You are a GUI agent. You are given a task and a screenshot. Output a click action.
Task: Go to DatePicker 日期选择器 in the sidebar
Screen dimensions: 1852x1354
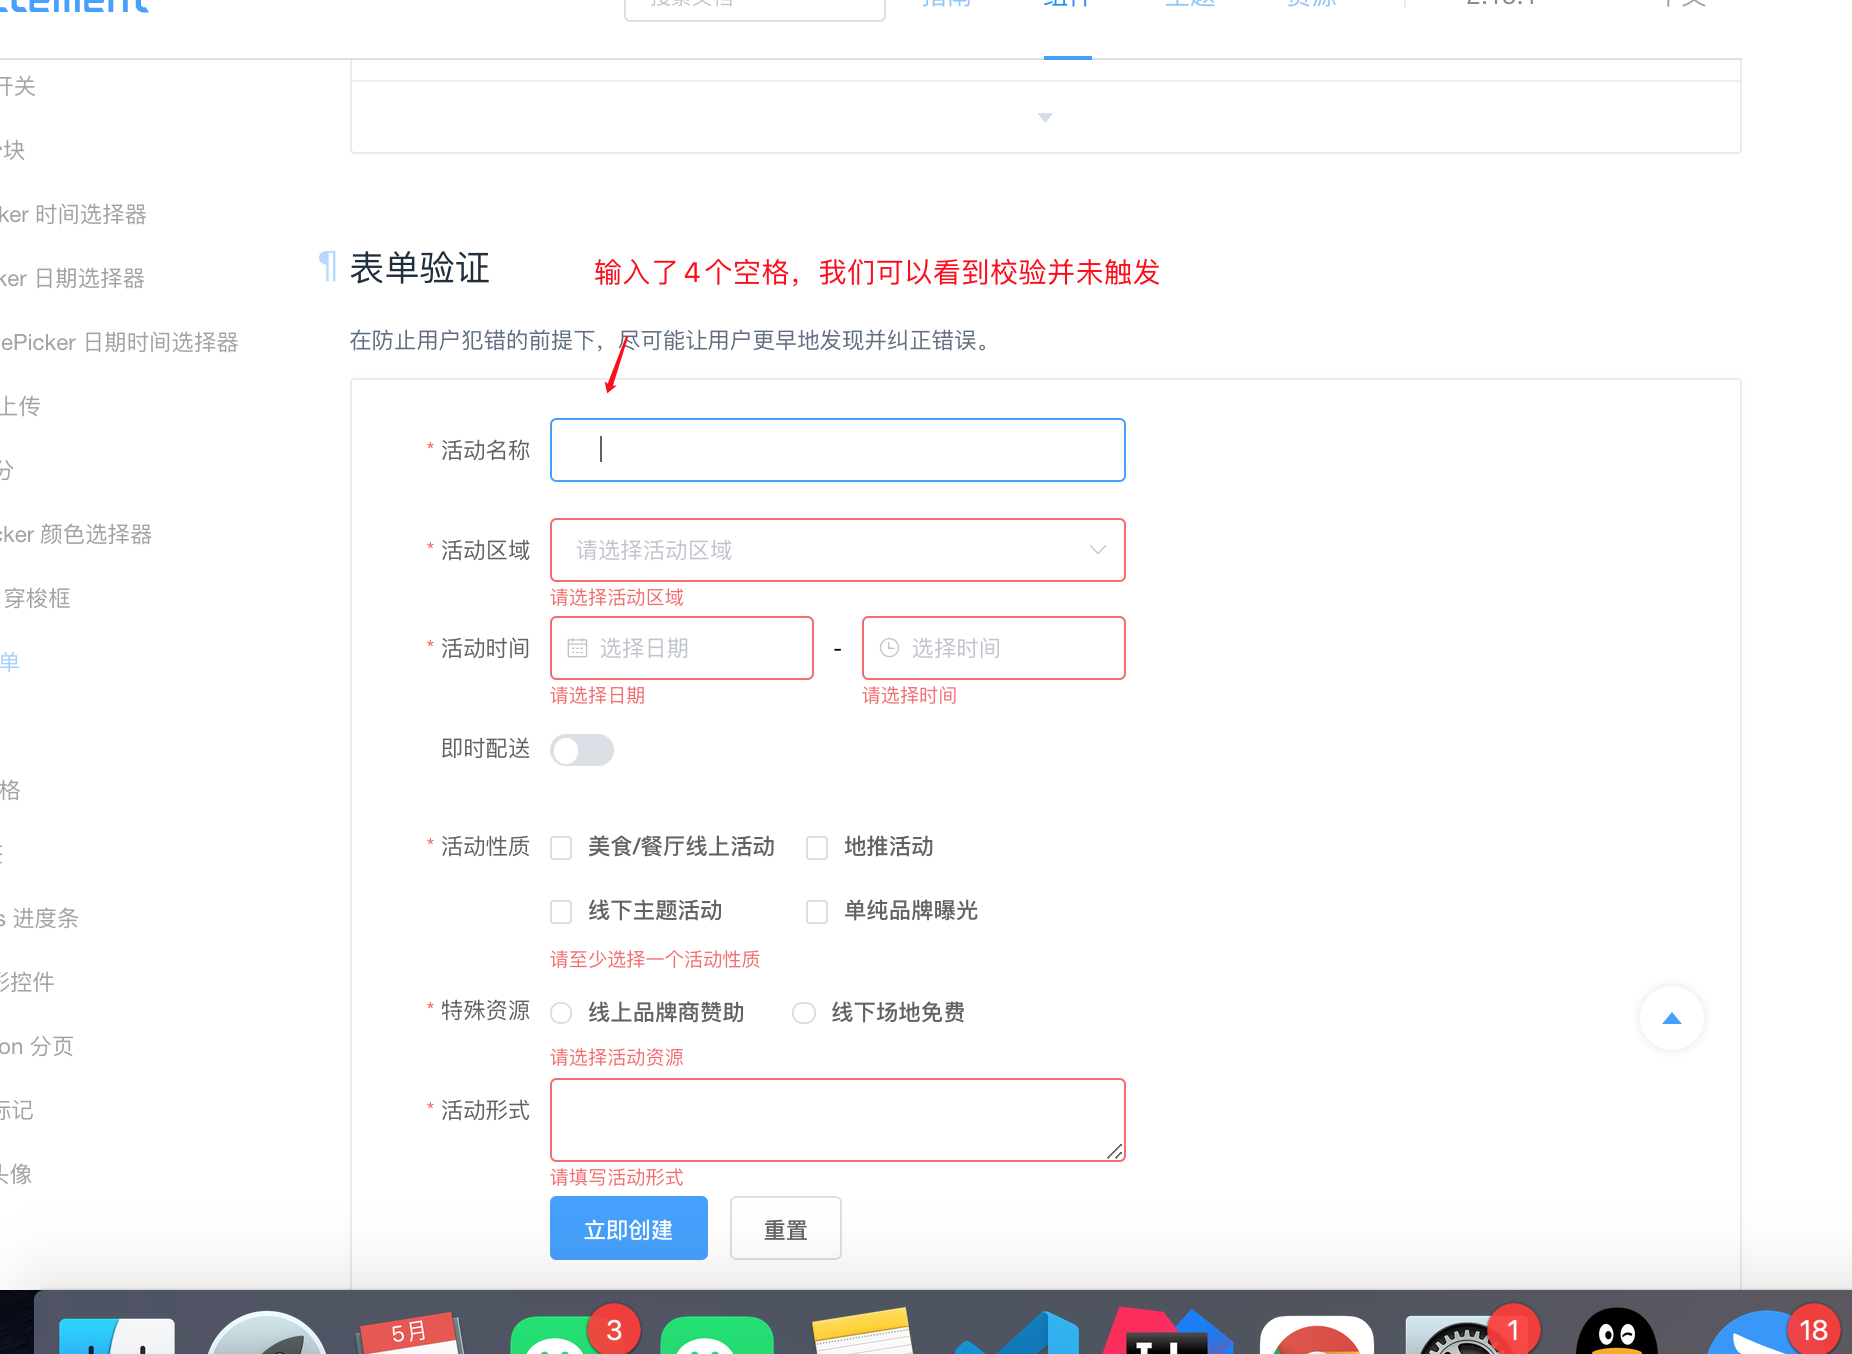(72, 278)
